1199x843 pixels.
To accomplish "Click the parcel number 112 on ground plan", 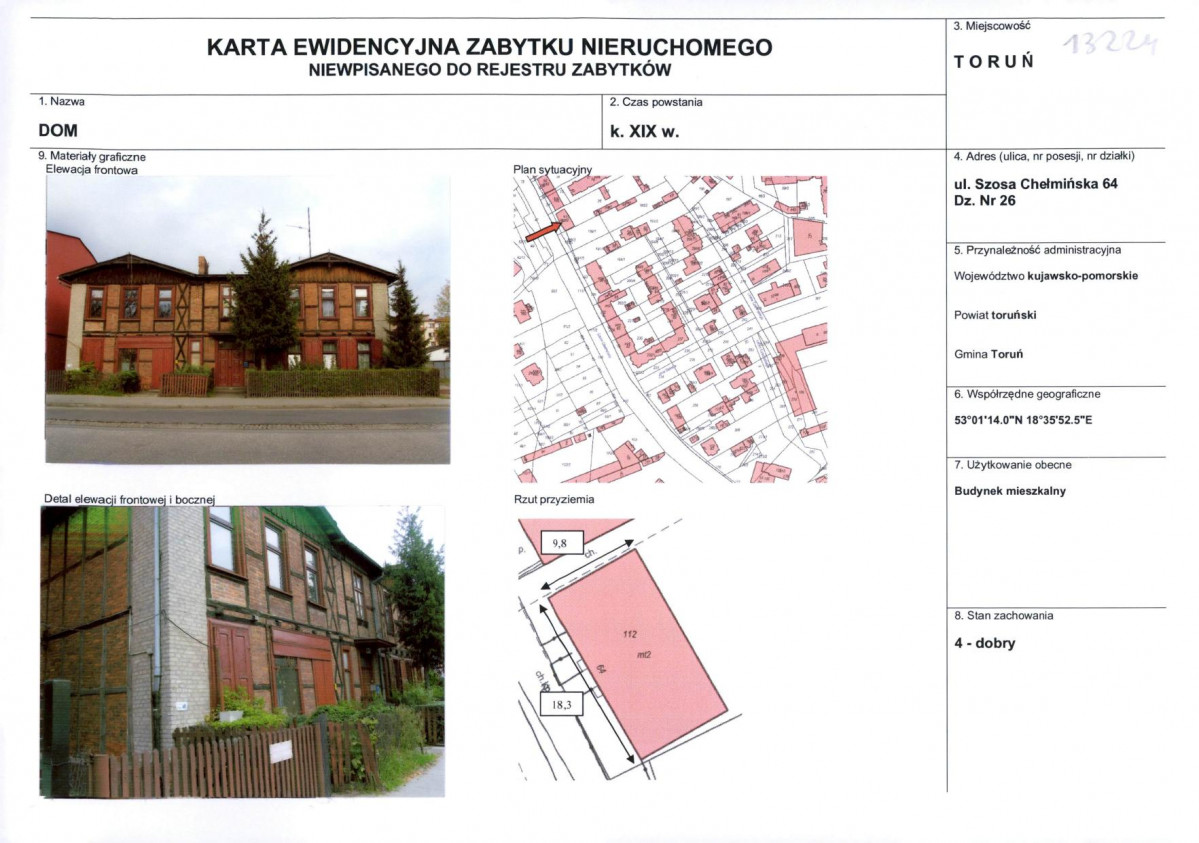I will [x=630, y=634].
